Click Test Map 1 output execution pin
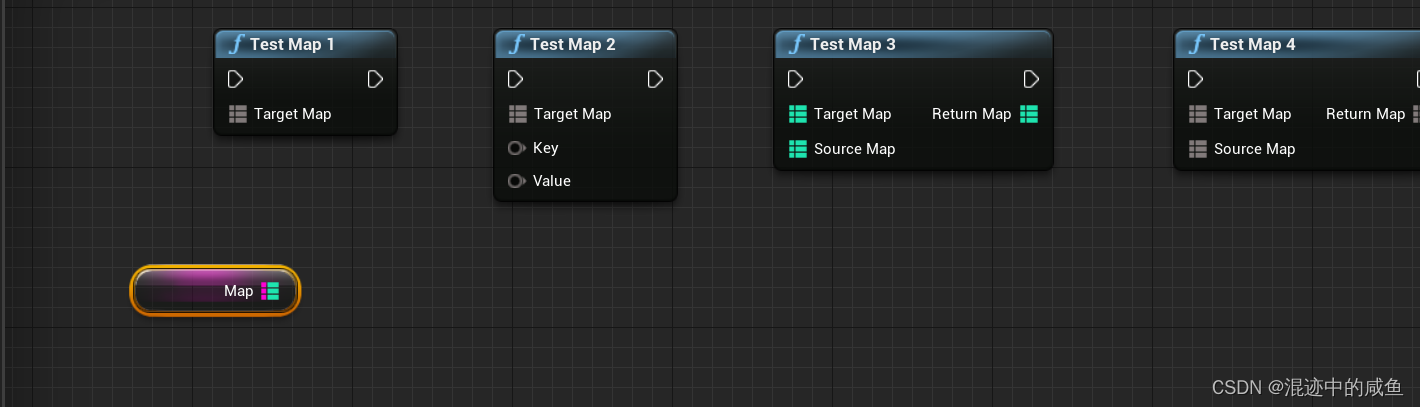This screenshot has height=407, width=1420. [x=376, y=79]
